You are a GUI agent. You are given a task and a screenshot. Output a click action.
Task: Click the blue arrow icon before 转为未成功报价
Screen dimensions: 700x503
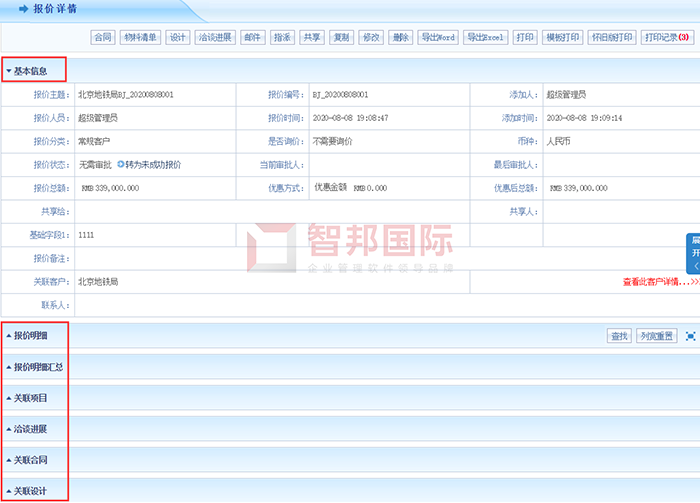click(x=121, y=164)
